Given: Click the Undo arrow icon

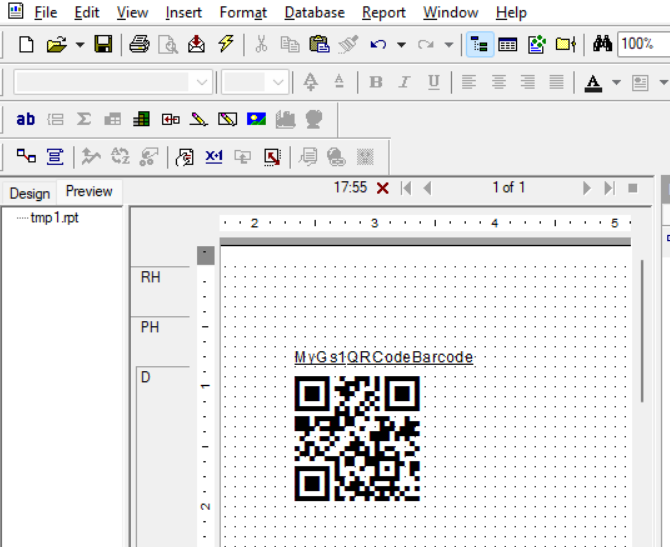Looking at the screenshot, I should tap(378, 44).
